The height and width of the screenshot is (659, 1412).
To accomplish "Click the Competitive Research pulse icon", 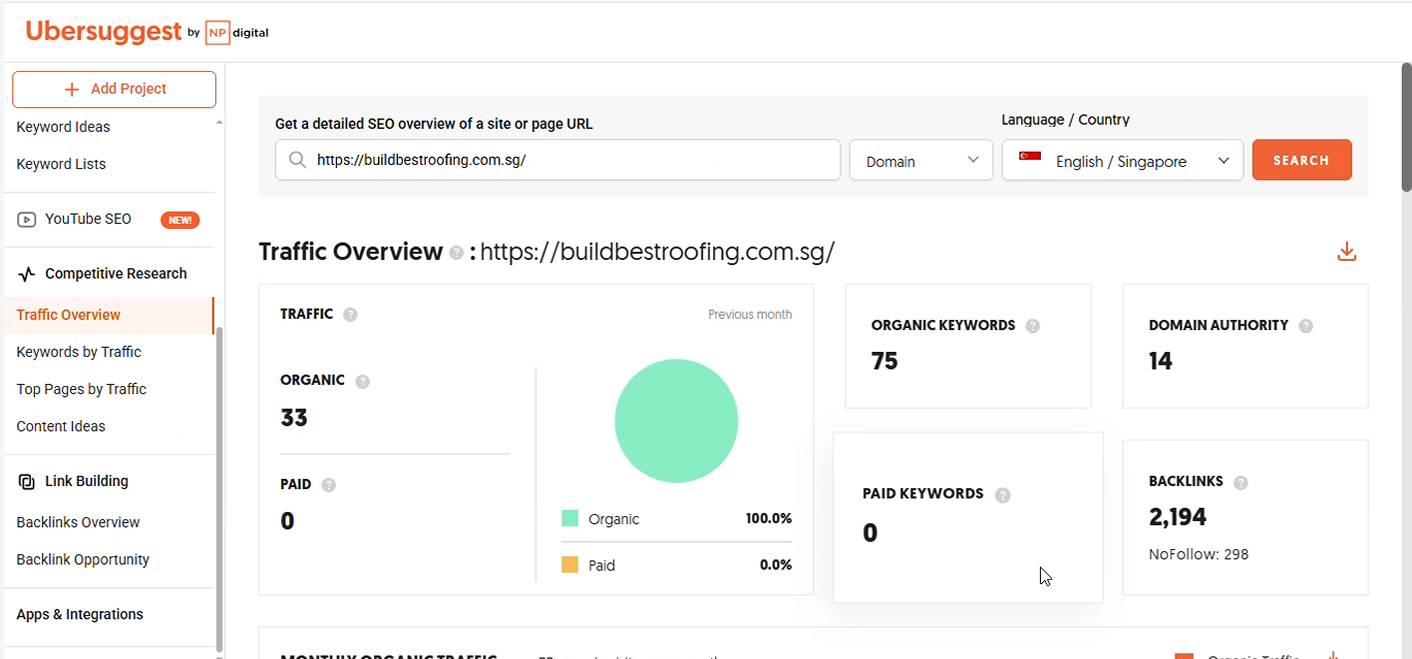I will (x=27, y=274).
